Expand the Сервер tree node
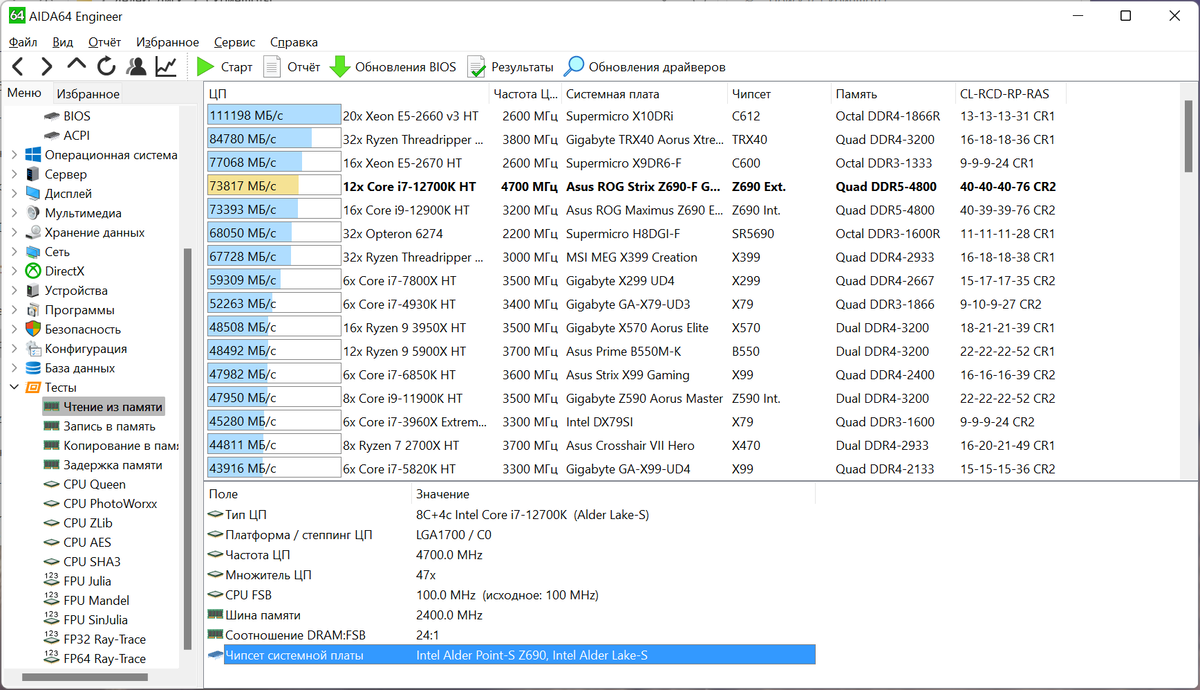 tap(13, 174)
